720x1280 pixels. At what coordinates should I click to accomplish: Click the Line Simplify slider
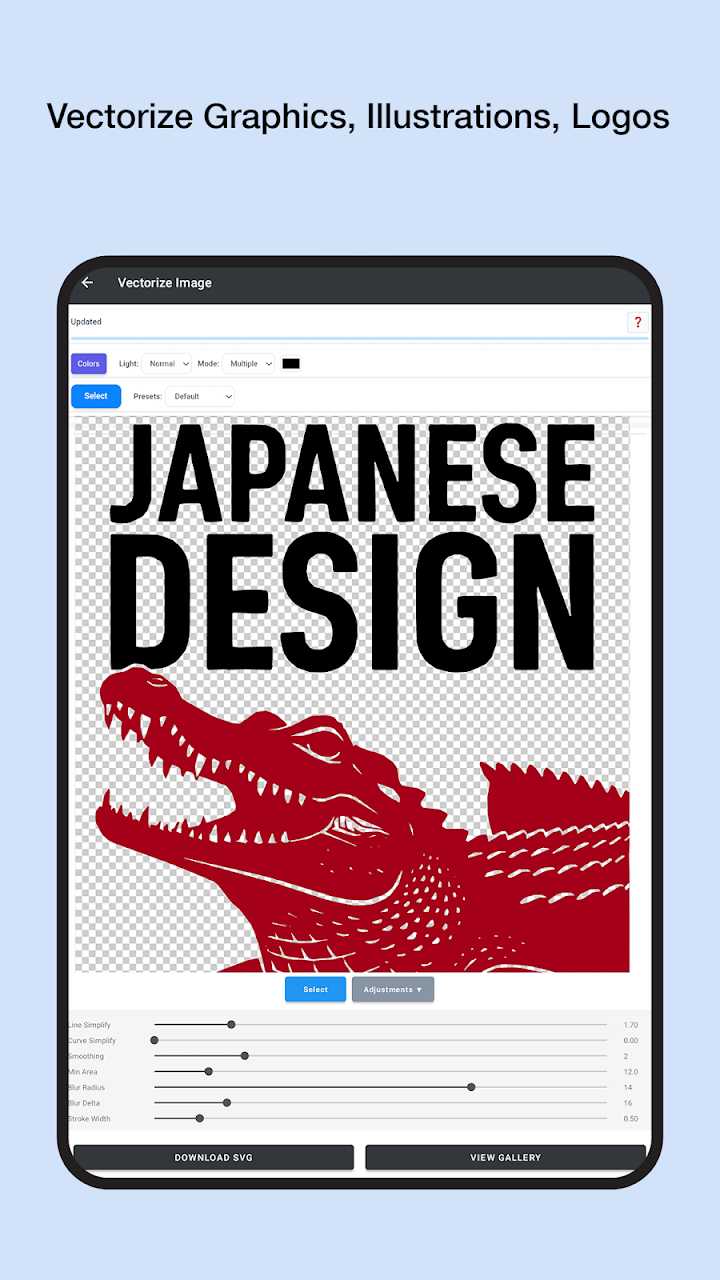(380, 1025)
